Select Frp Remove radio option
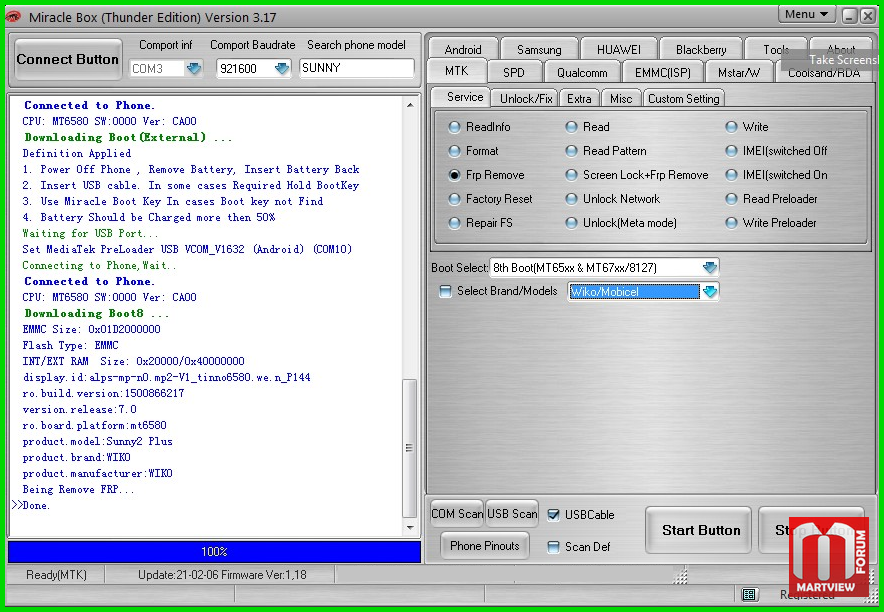Viewport: 884px width, 612px height. (x=454, y=175)
